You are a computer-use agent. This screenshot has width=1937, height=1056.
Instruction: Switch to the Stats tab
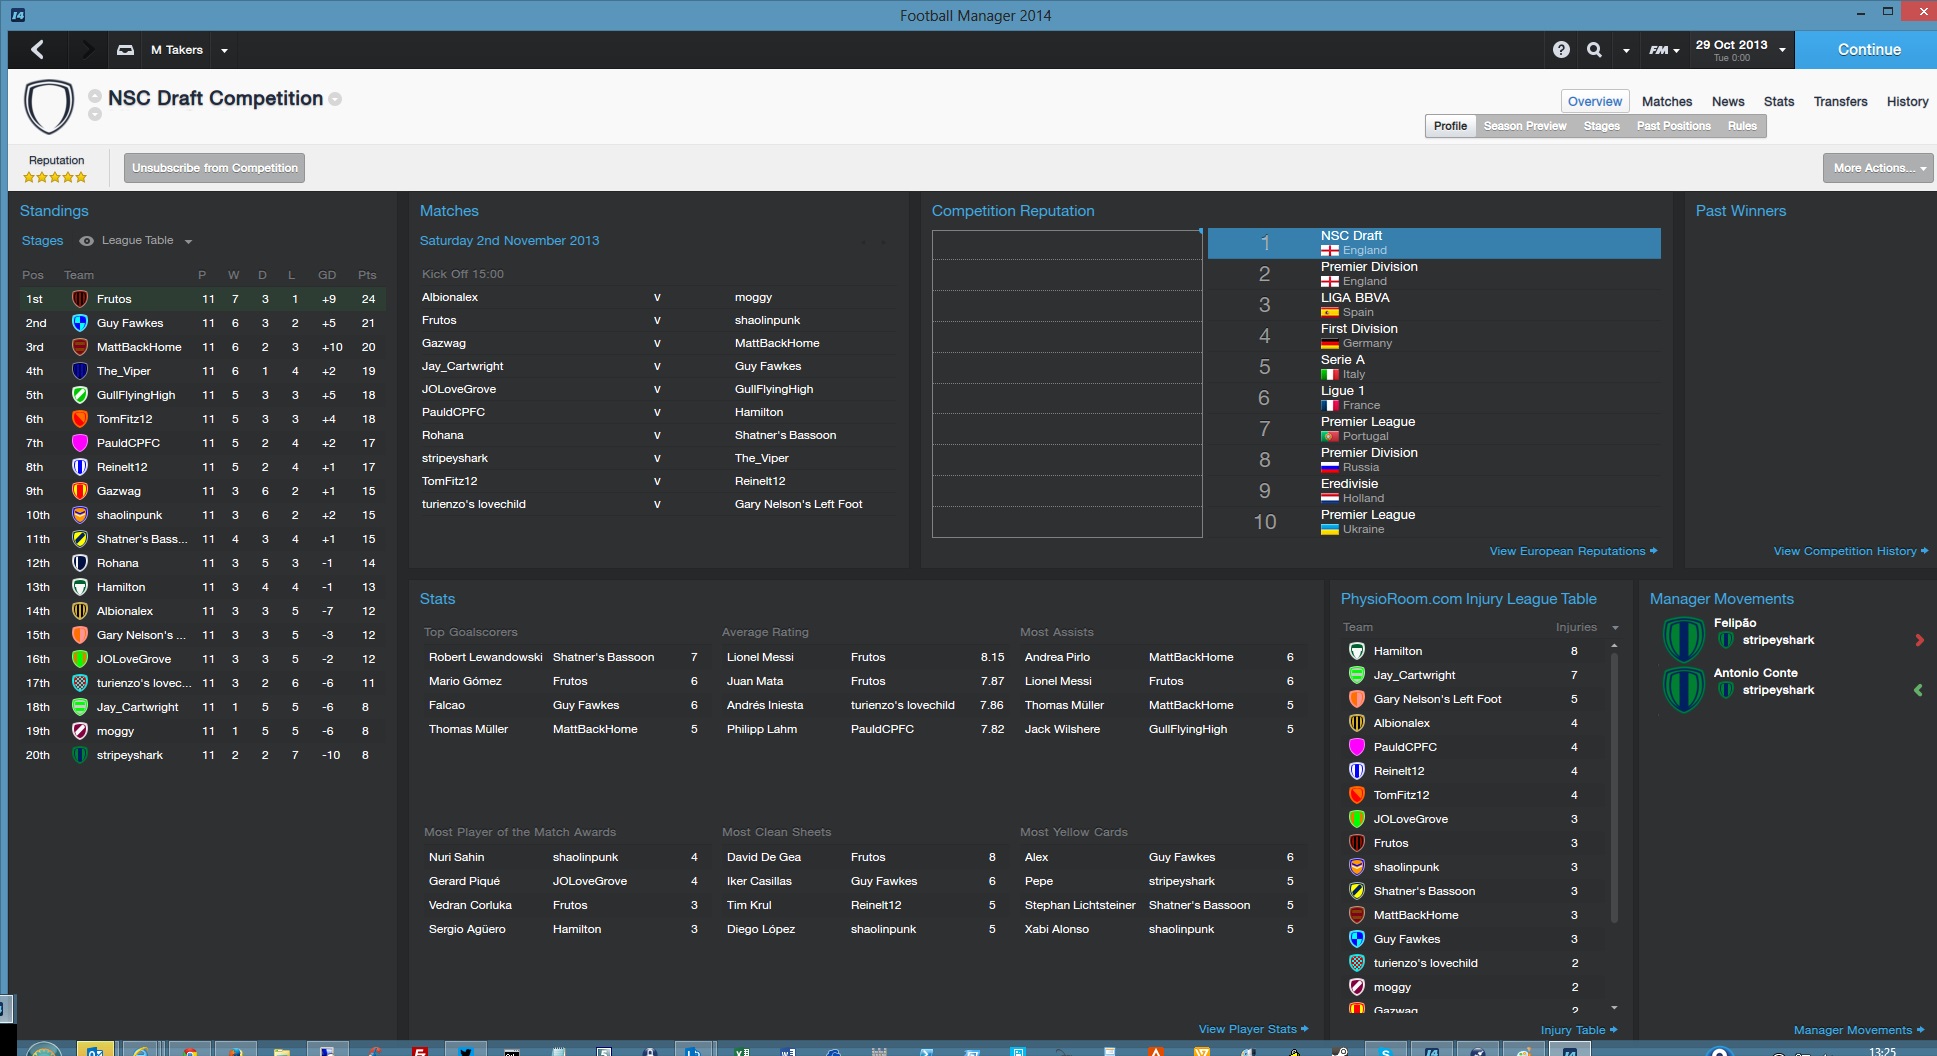point(1779,102)
